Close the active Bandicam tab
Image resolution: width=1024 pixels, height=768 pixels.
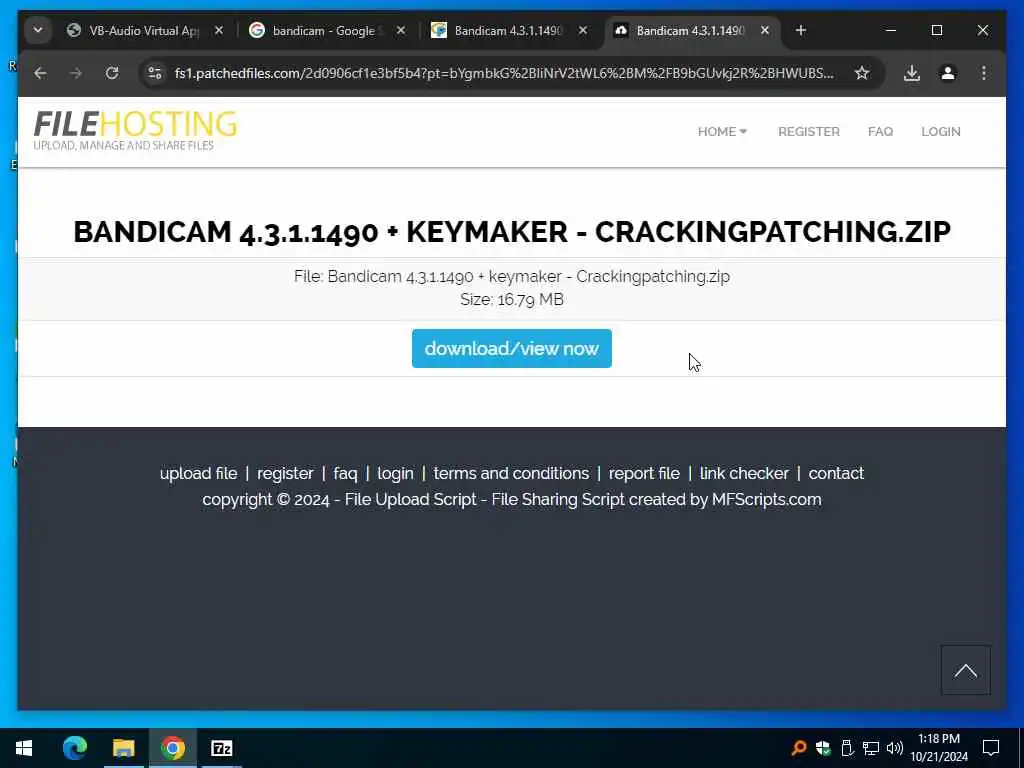[x=765, y=31]
